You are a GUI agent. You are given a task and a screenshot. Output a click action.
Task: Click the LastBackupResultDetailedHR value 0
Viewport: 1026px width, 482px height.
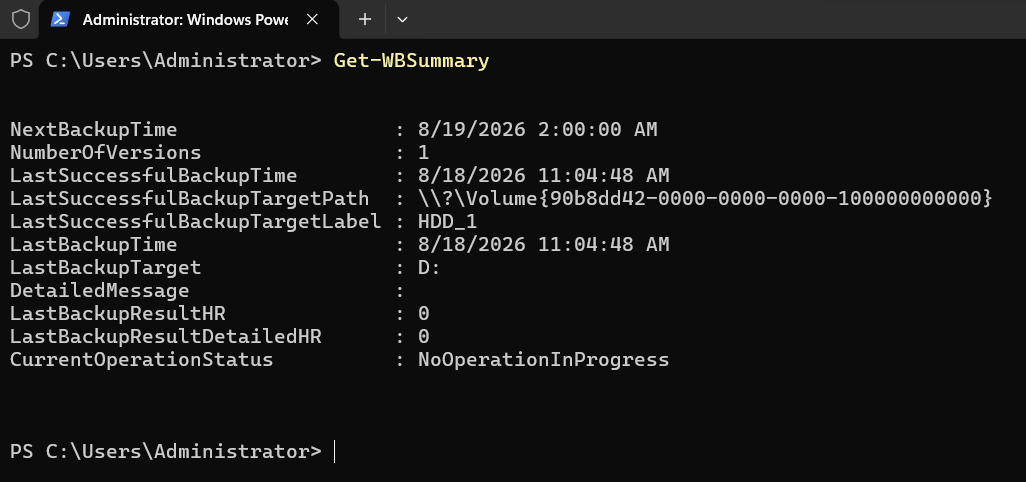click(424, 337)
